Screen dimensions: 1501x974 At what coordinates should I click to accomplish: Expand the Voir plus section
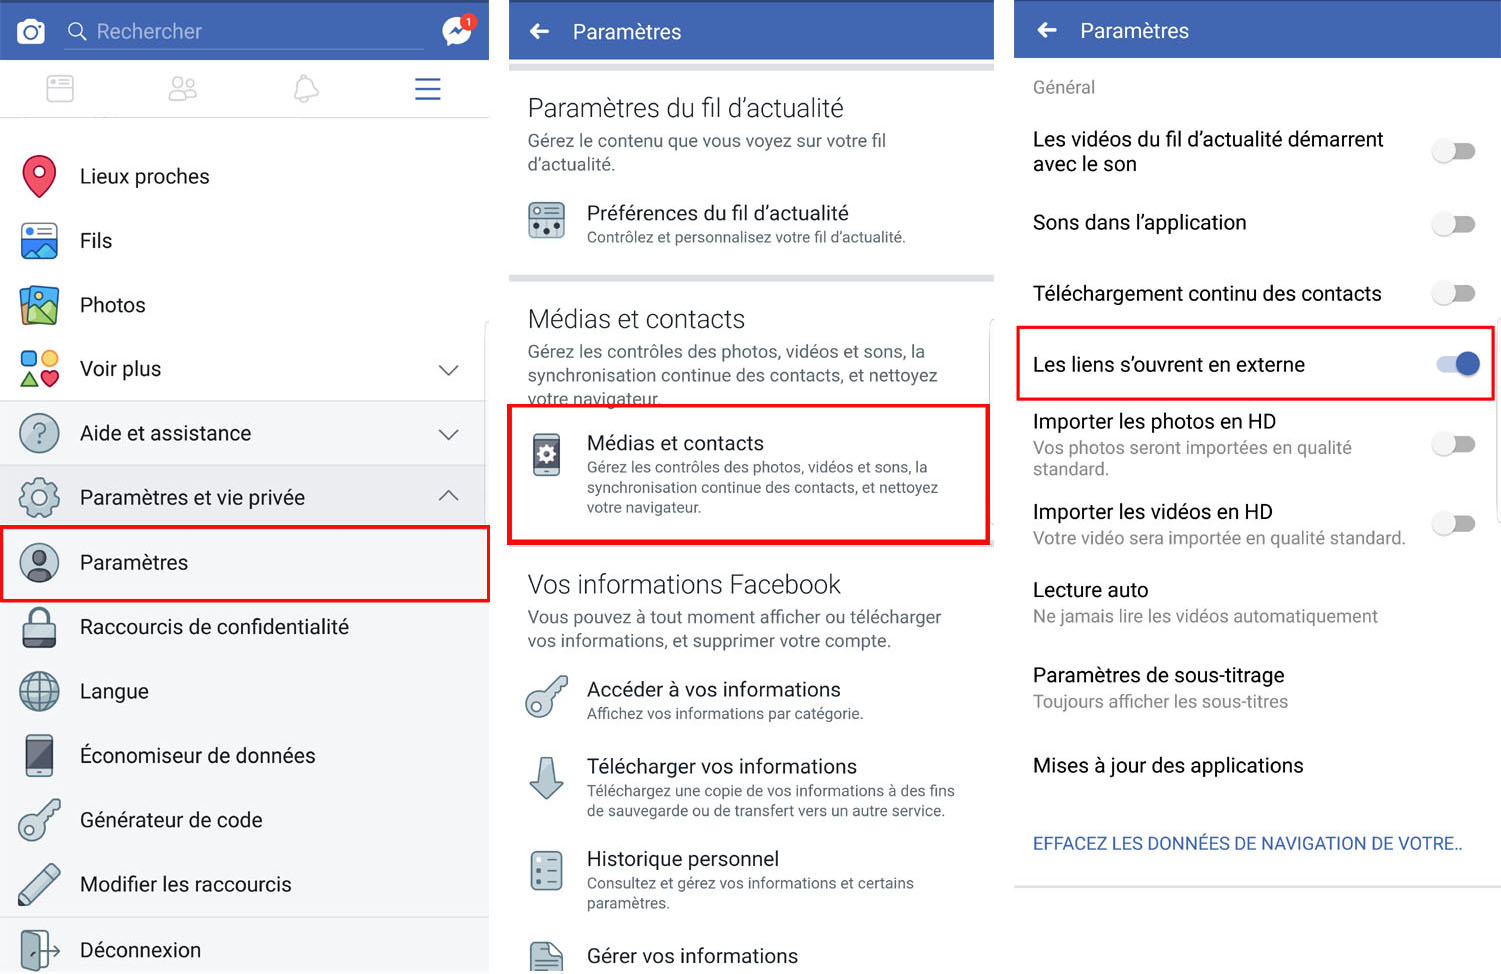tap(448, 370)
